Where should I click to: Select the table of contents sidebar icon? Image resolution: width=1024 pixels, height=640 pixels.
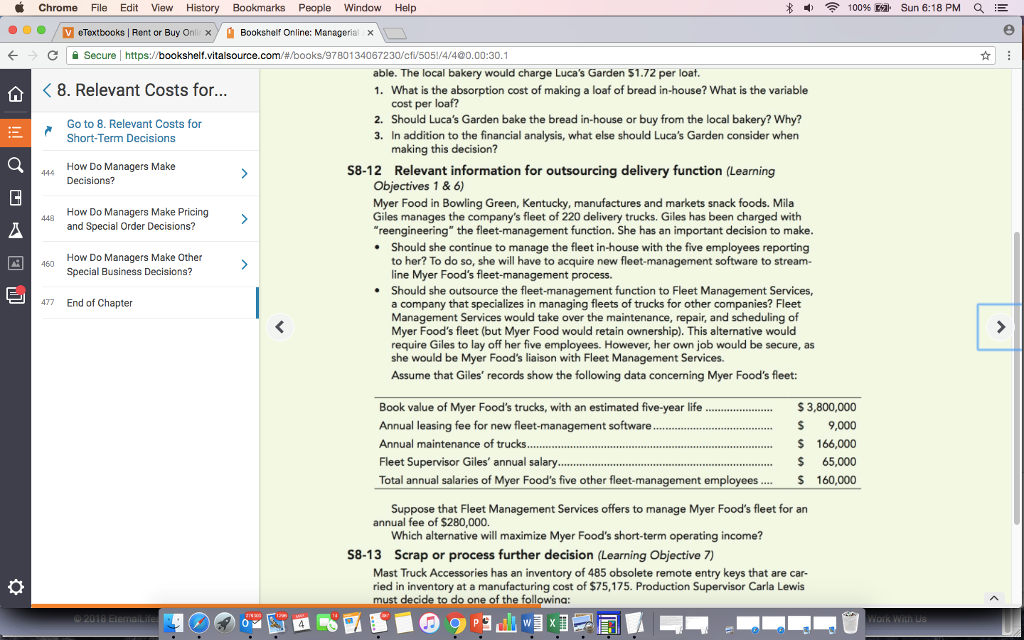pos(15,133)
